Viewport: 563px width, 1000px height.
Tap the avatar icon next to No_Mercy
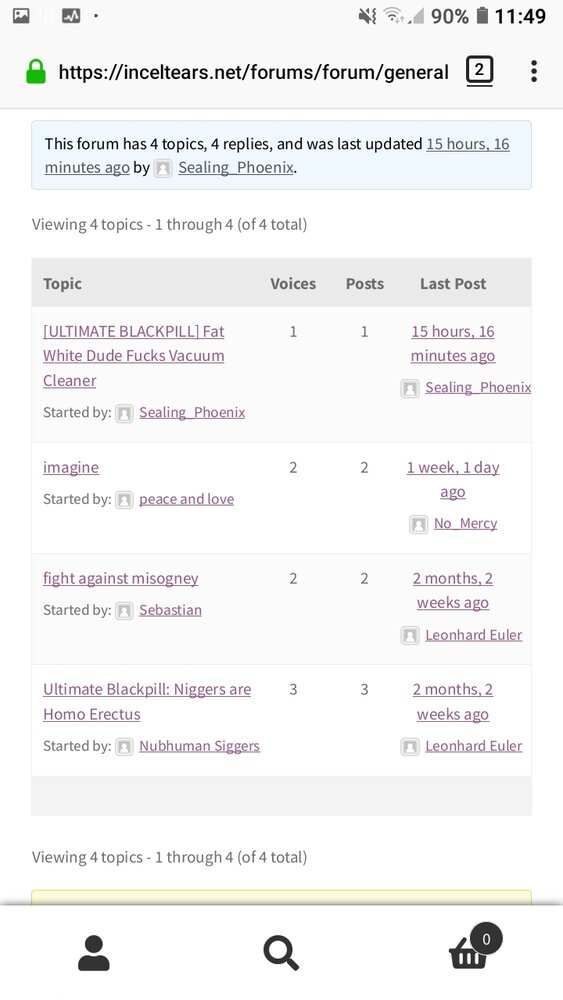[x=418, y=524]
